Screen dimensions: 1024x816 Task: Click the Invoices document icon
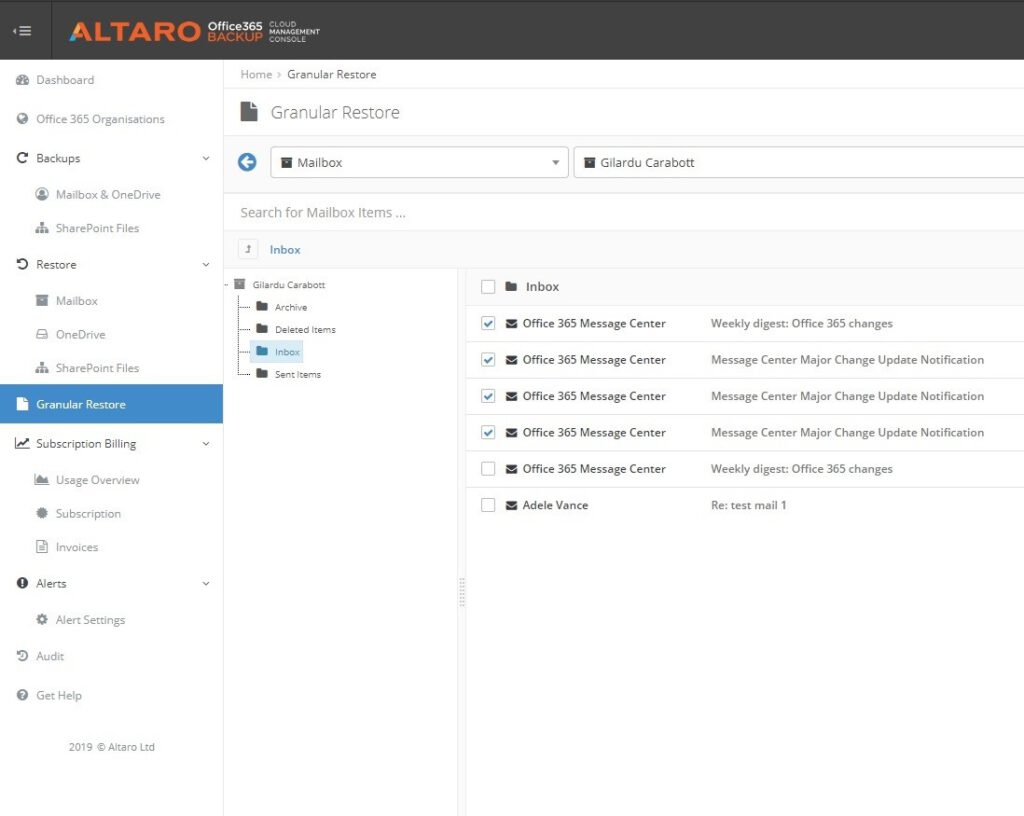pos(42,547)
